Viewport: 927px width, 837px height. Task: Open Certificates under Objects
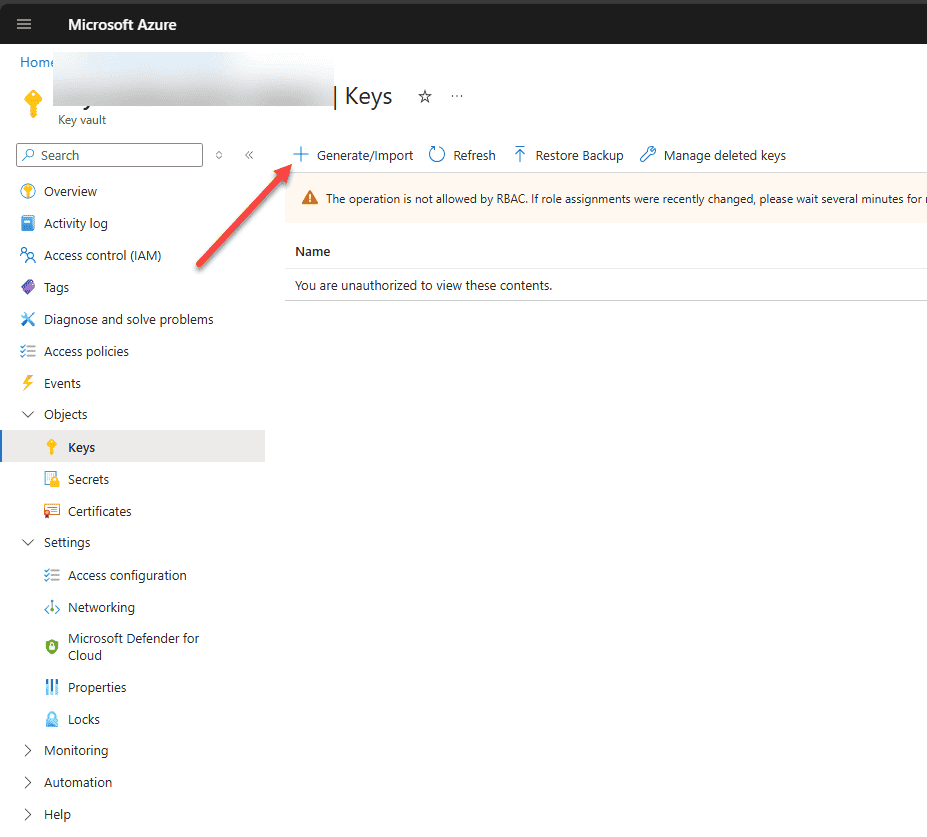point(99,511)
